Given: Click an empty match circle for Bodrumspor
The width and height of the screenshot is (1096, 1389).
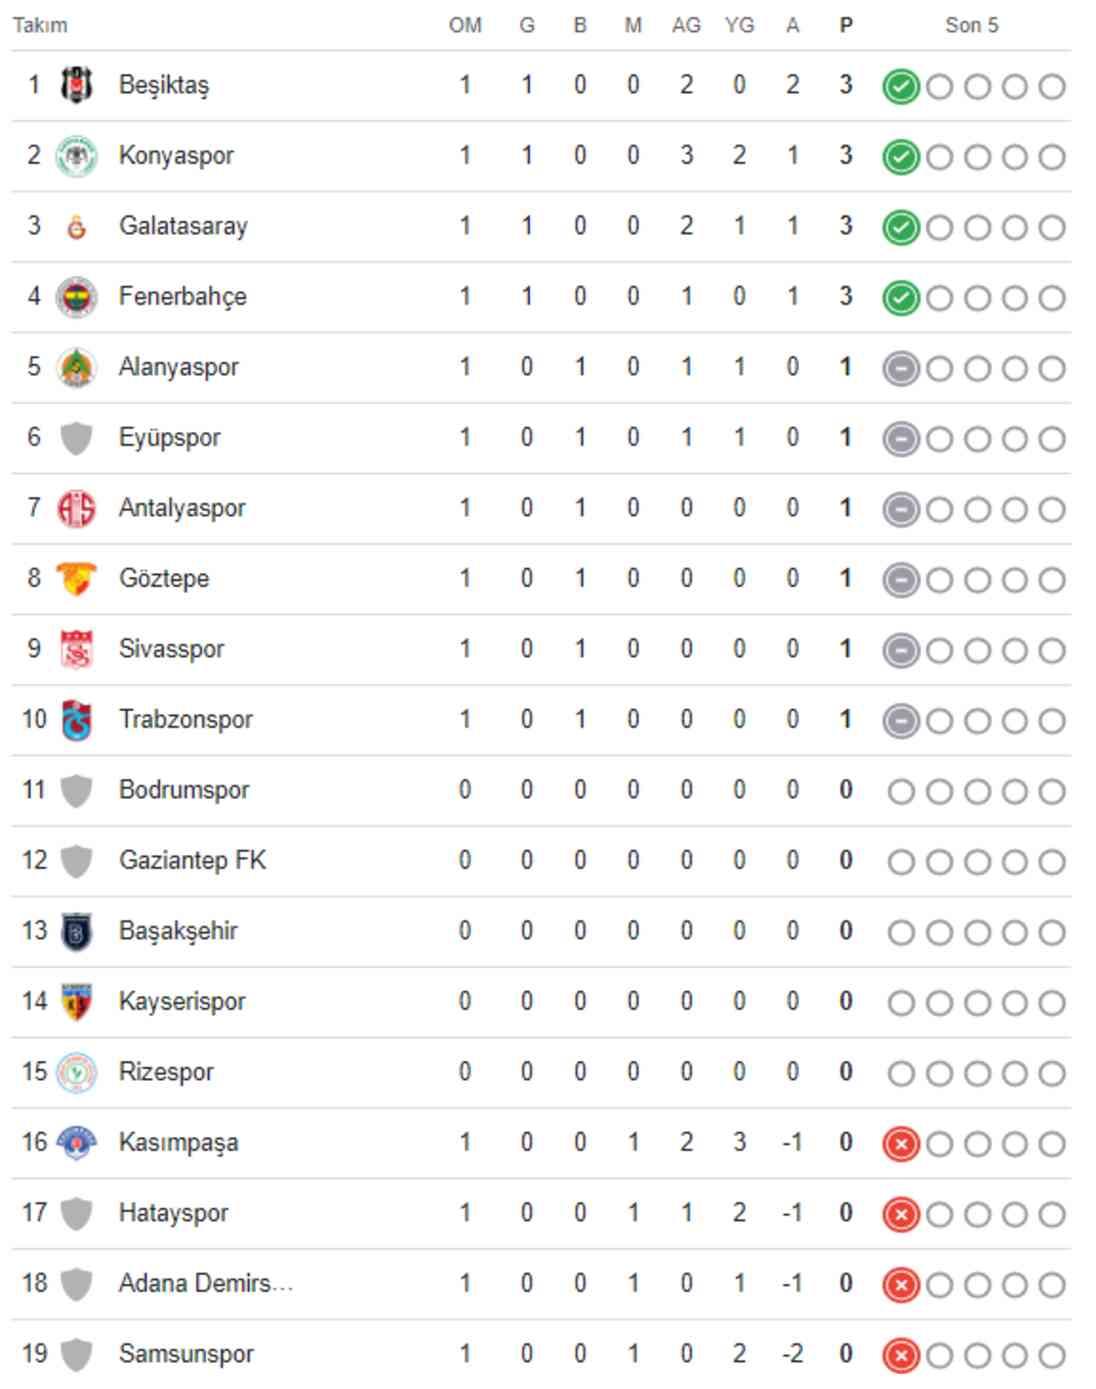Looking at the screenshot, I should pyautogui.click(x=901, y=789).
